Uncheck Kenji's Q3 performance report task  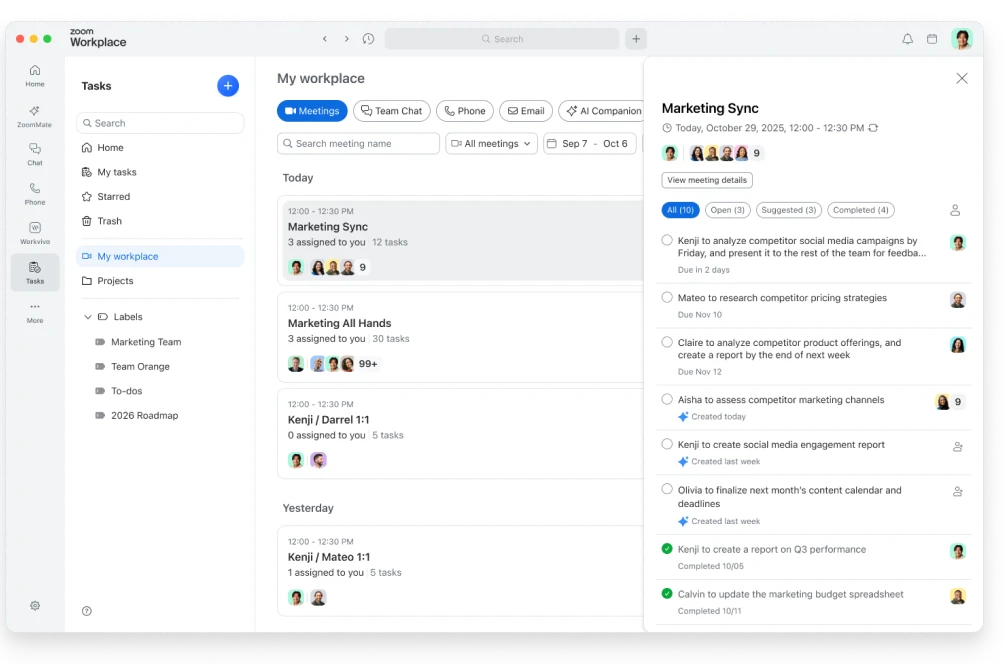667,549
